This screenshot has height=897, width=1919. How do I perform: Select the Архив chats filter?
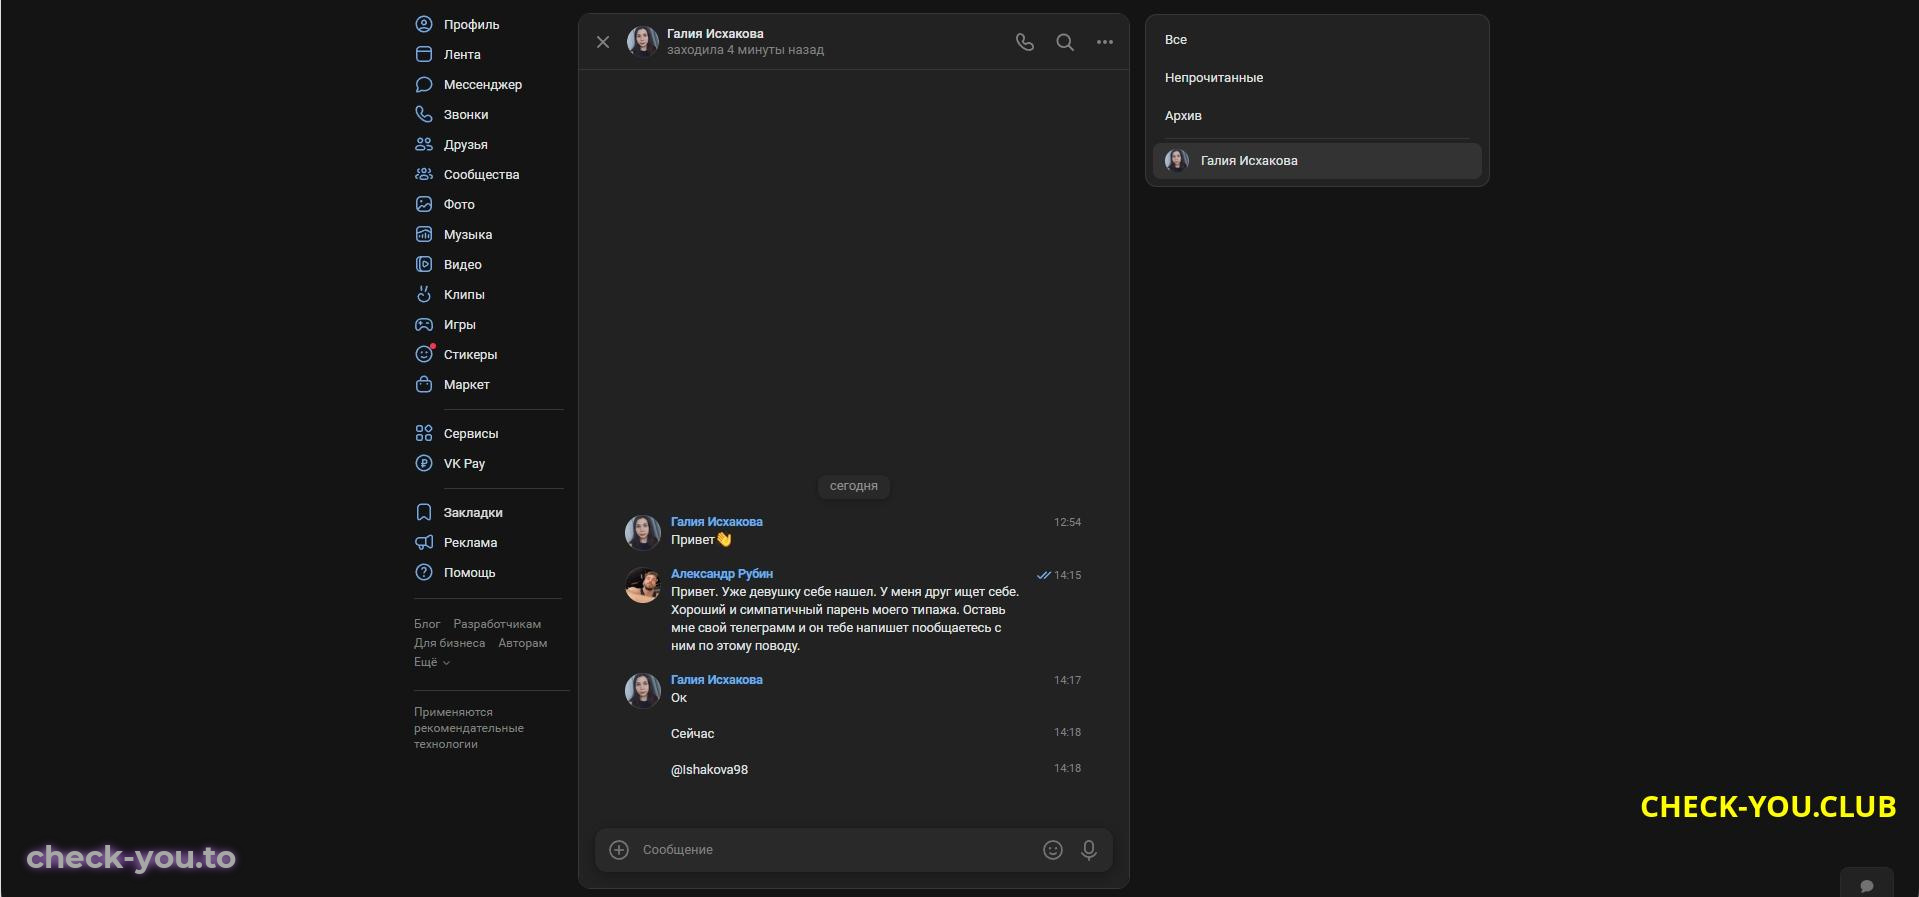[1183, 116]
